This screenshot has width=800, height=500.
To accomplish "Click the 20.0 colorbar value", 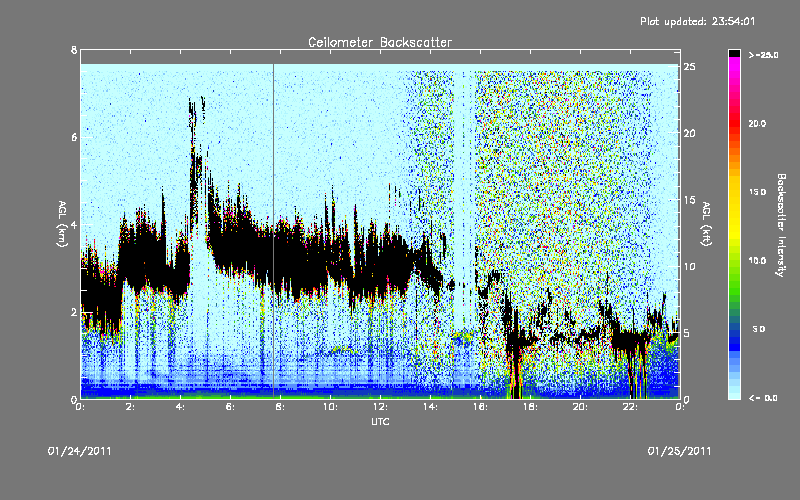I will point(757,123).
